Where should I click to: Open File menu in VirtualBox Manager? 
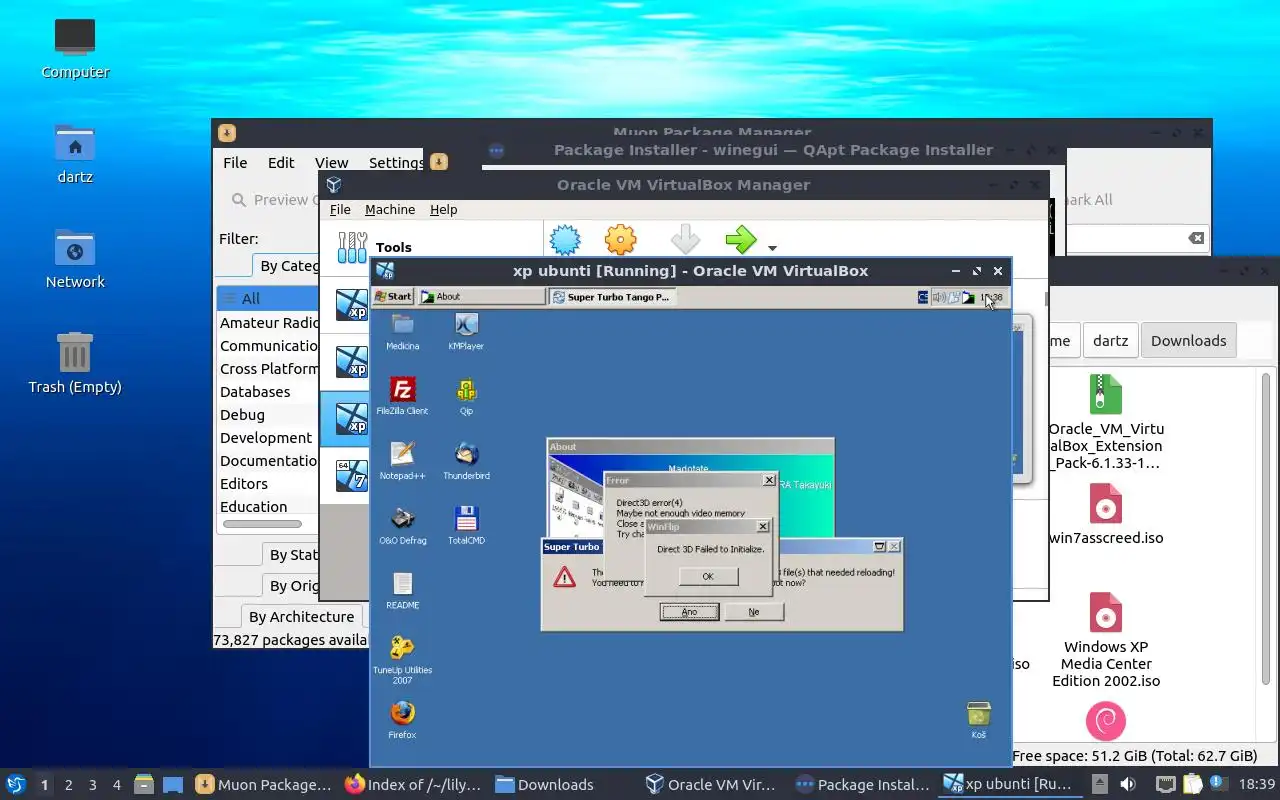coord(340,209)
